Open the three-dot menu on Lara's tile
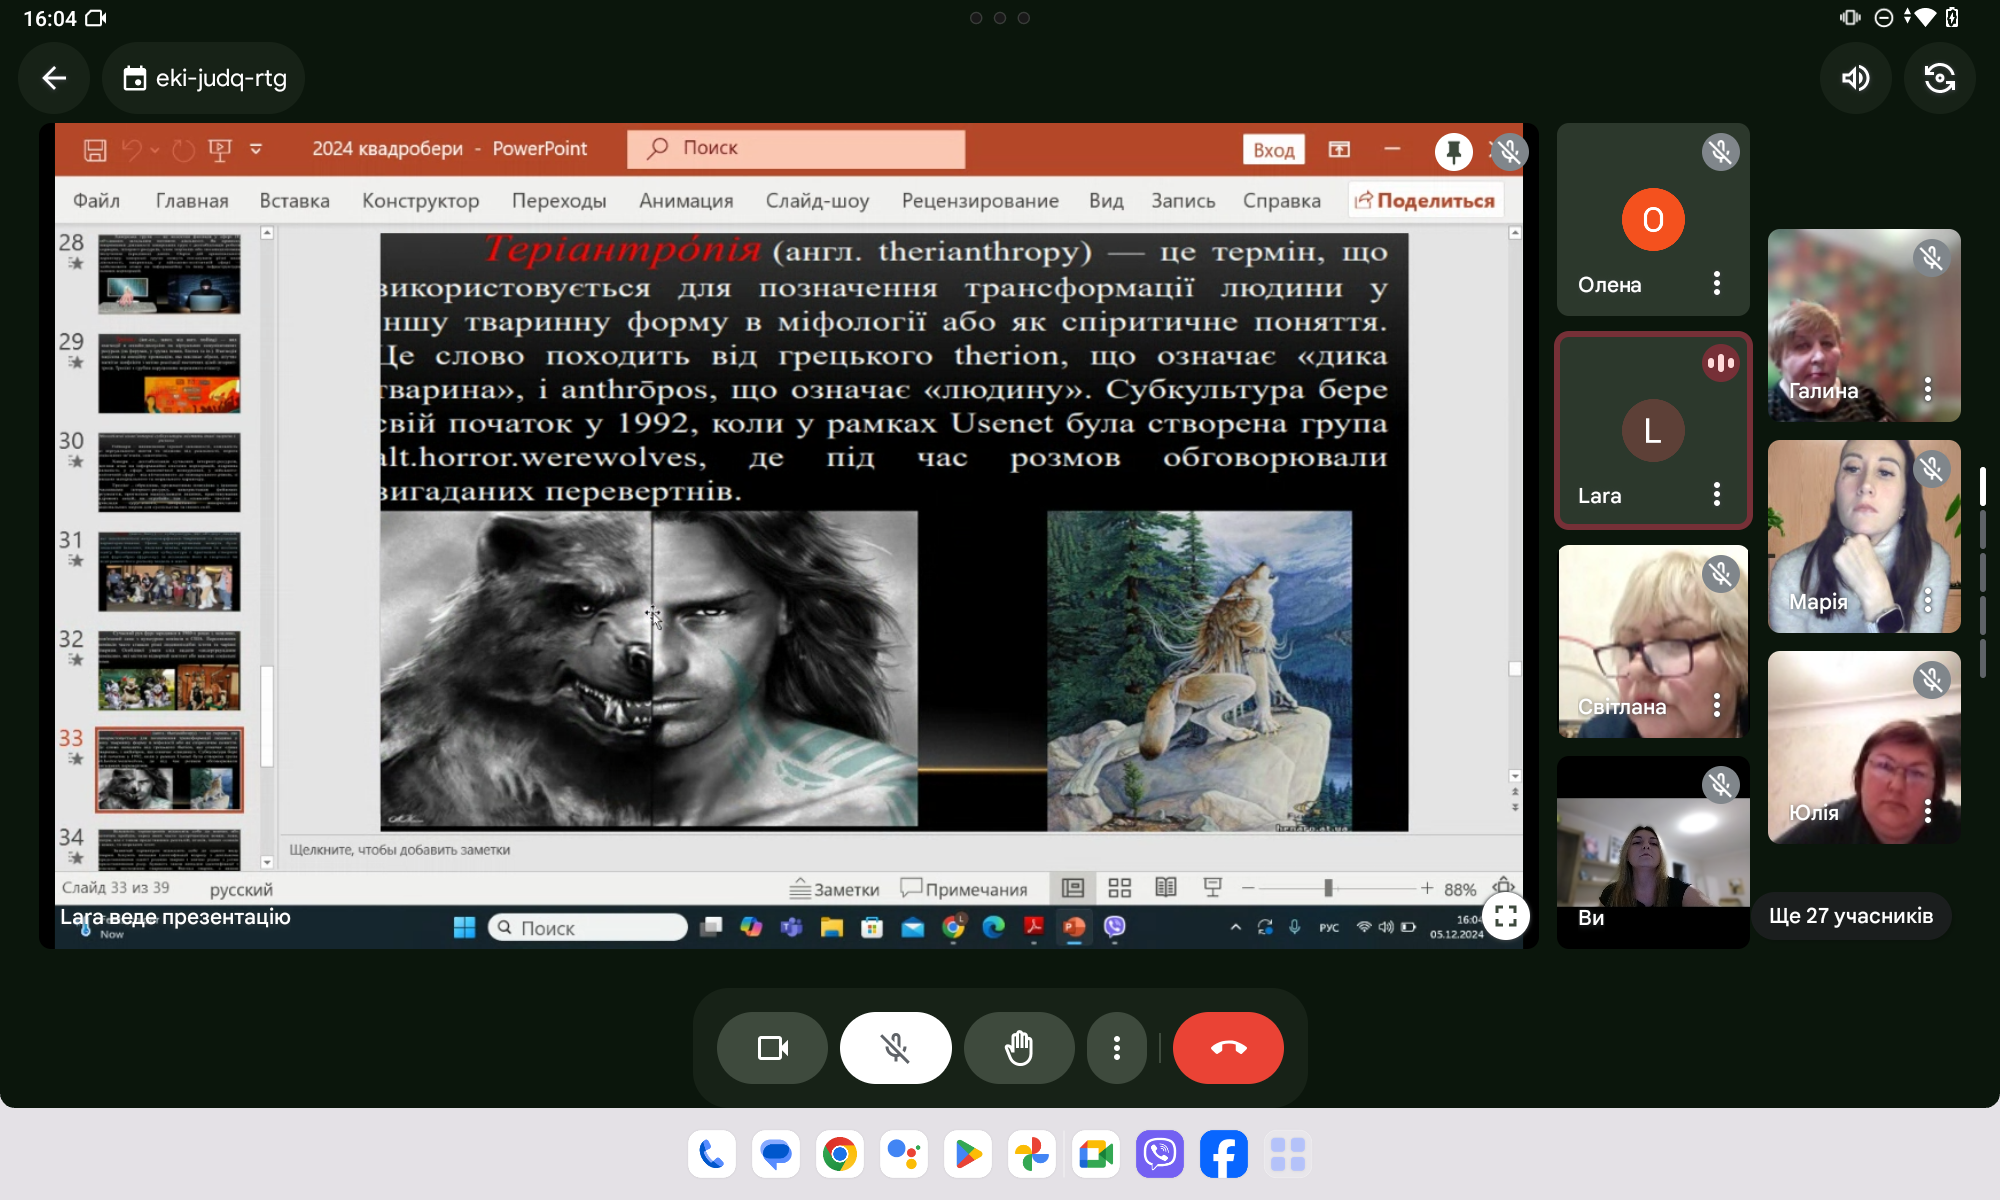The image size is (2000, 1200). (x=1717, y=494)
